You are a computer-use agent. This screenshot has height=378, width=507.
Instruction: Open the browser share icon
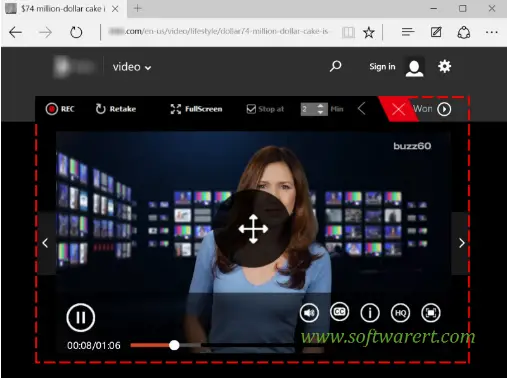point(464,32)
